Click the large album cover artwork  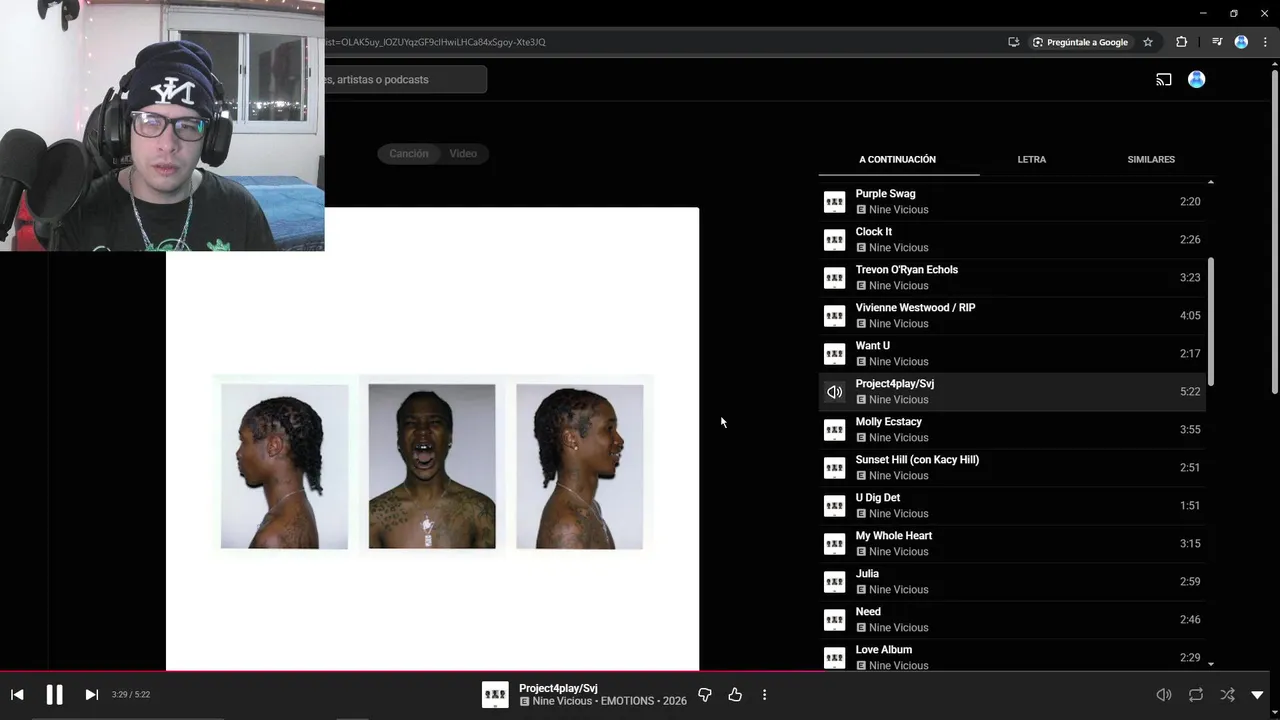point(432,439)
